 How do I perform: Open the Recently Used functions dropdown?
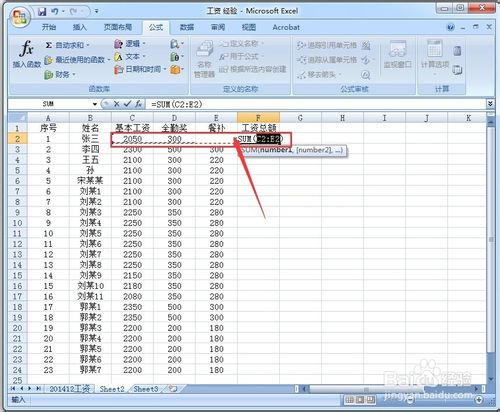tap(77, 60)
